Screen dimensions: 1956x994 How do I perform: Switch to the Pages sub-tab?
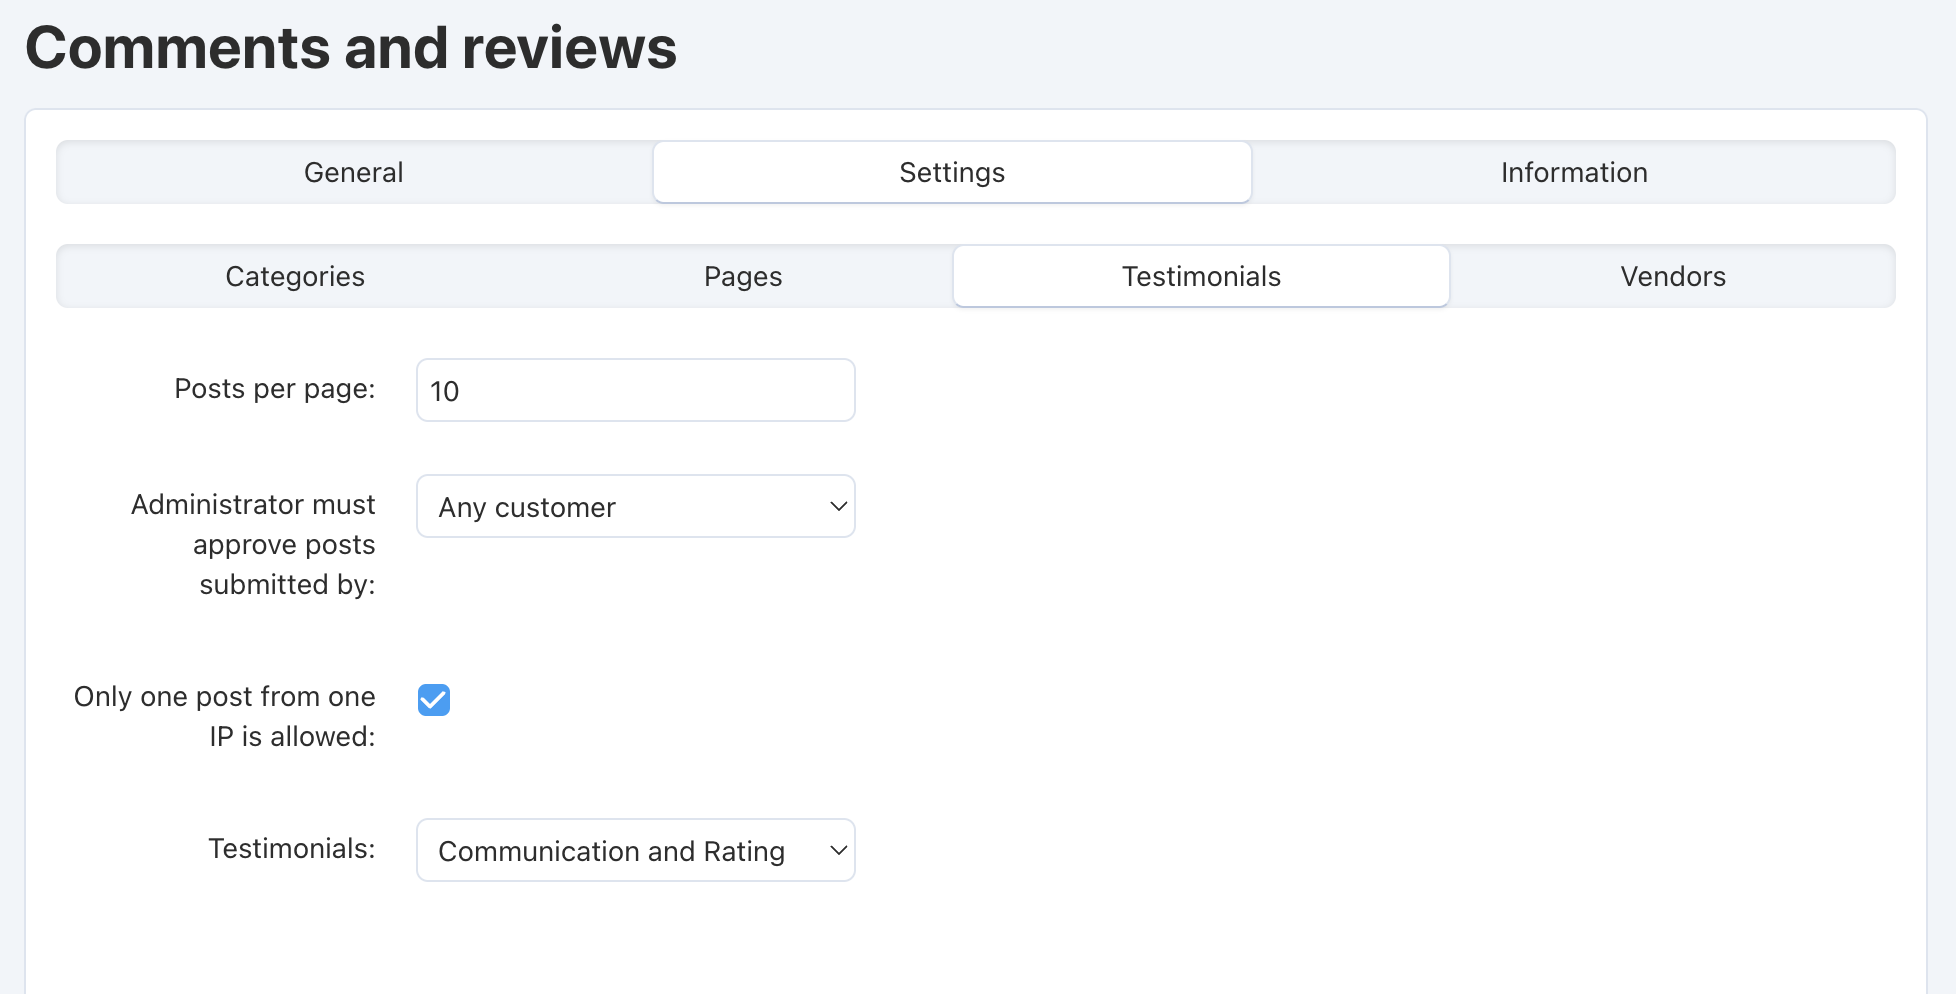point(743,276)
